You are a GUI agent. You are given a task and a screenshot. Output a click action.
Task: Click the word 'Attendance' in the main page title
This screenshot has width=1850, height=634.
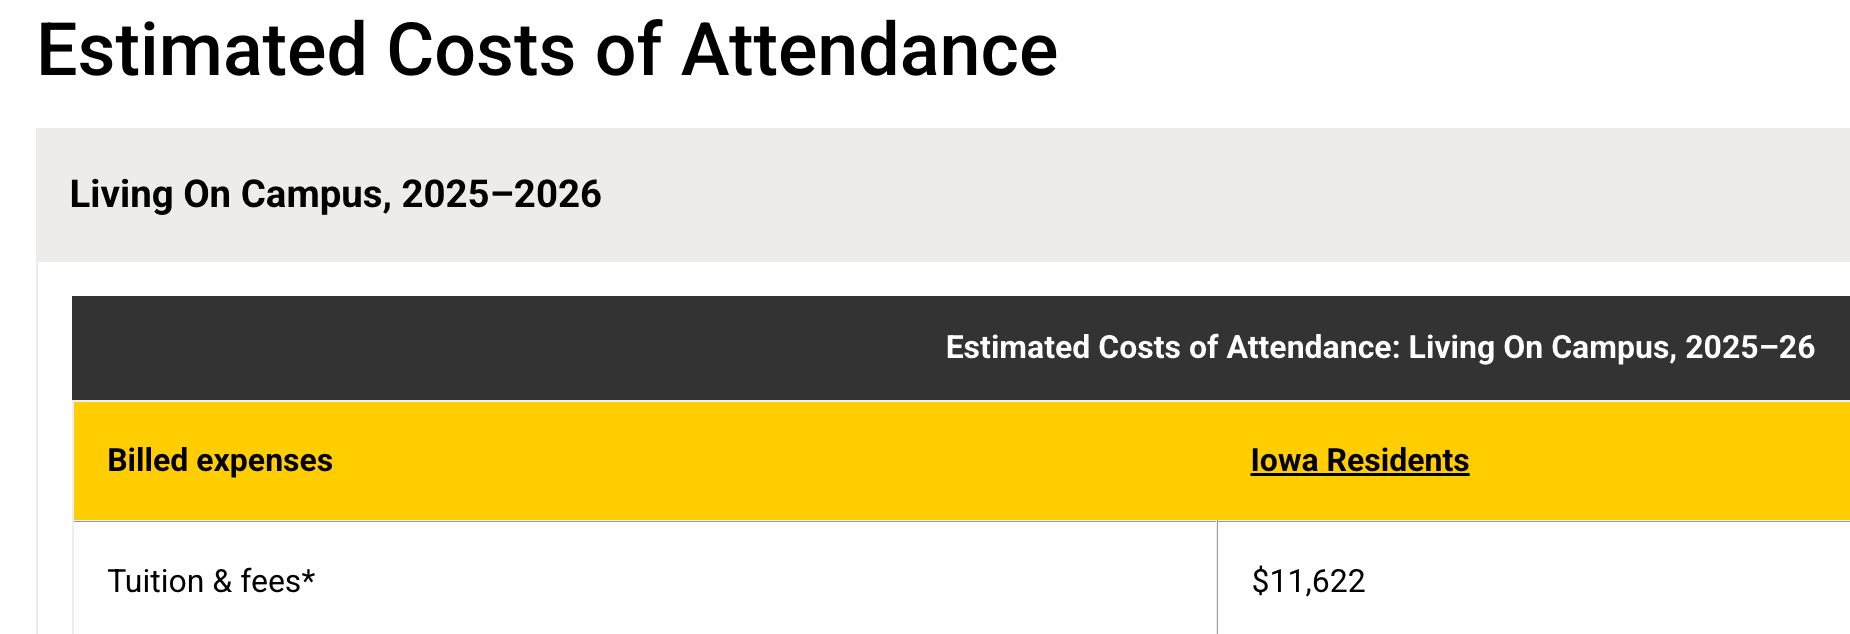[x=869, y=50]
